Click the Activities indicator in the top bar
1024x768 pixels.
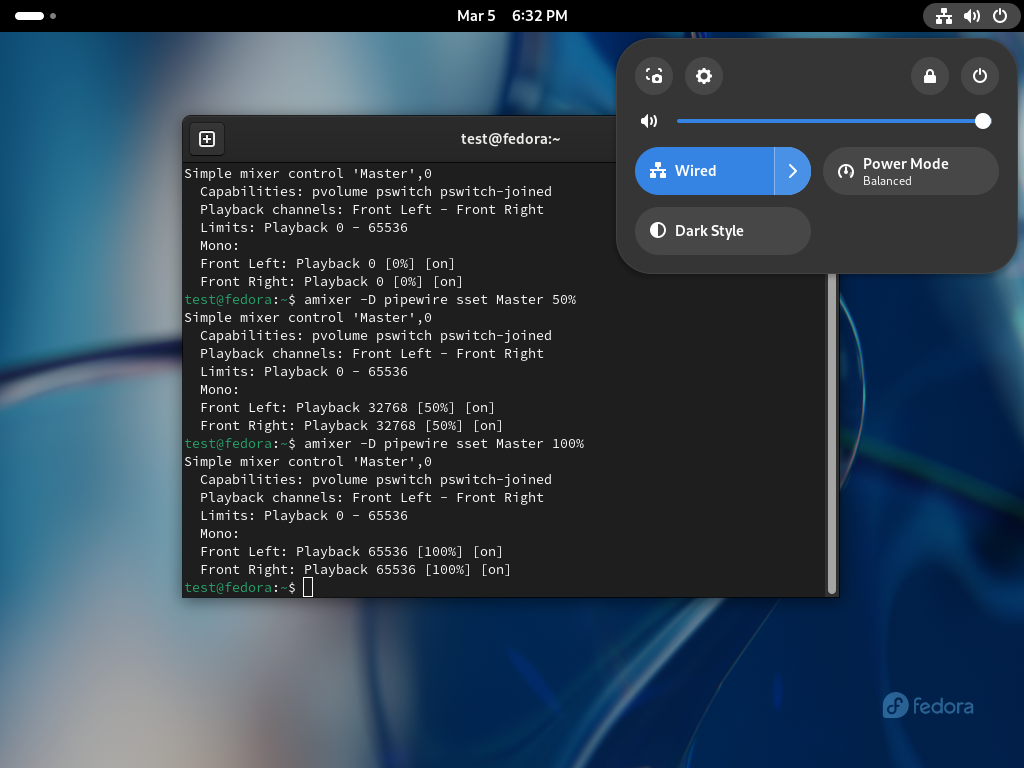coord(35,16)
